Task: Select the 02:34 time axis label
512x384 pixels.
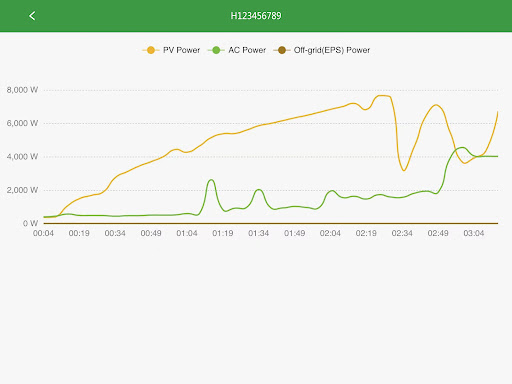Action: (402, 233)
